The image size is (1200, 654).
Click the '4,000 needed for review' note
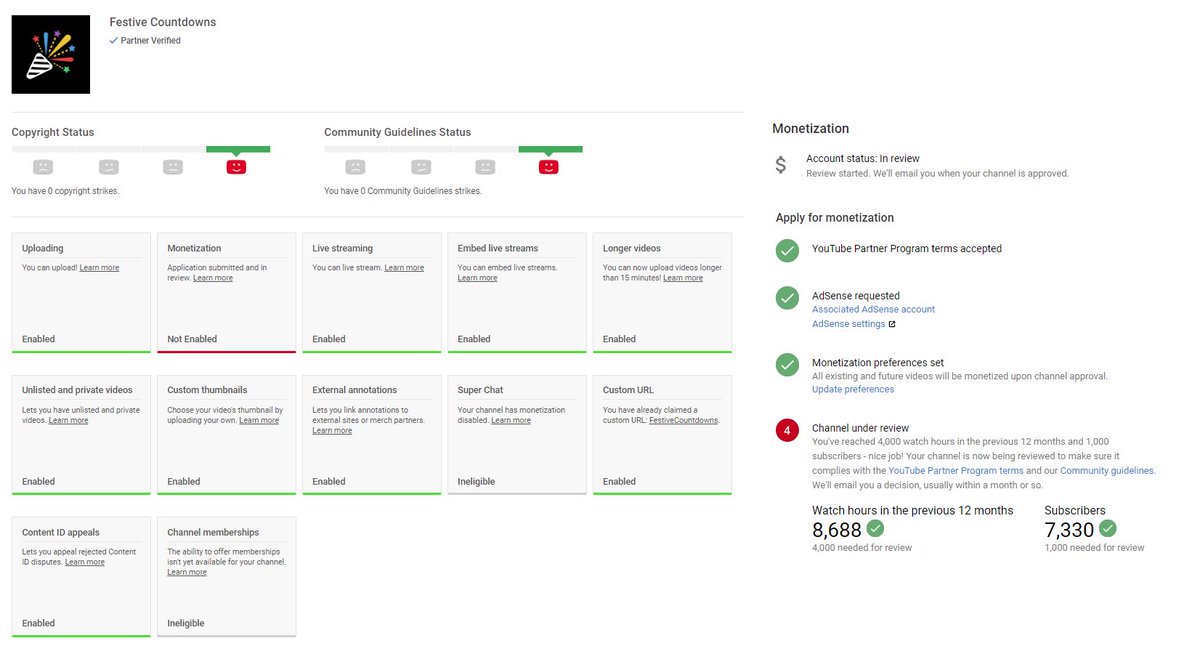(x=862, y=548)
